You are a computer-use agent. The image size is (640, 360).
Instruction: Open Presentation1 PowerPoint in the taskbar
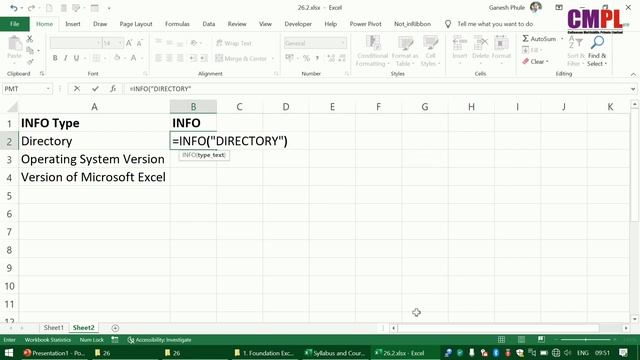click(x=54, y=353)
